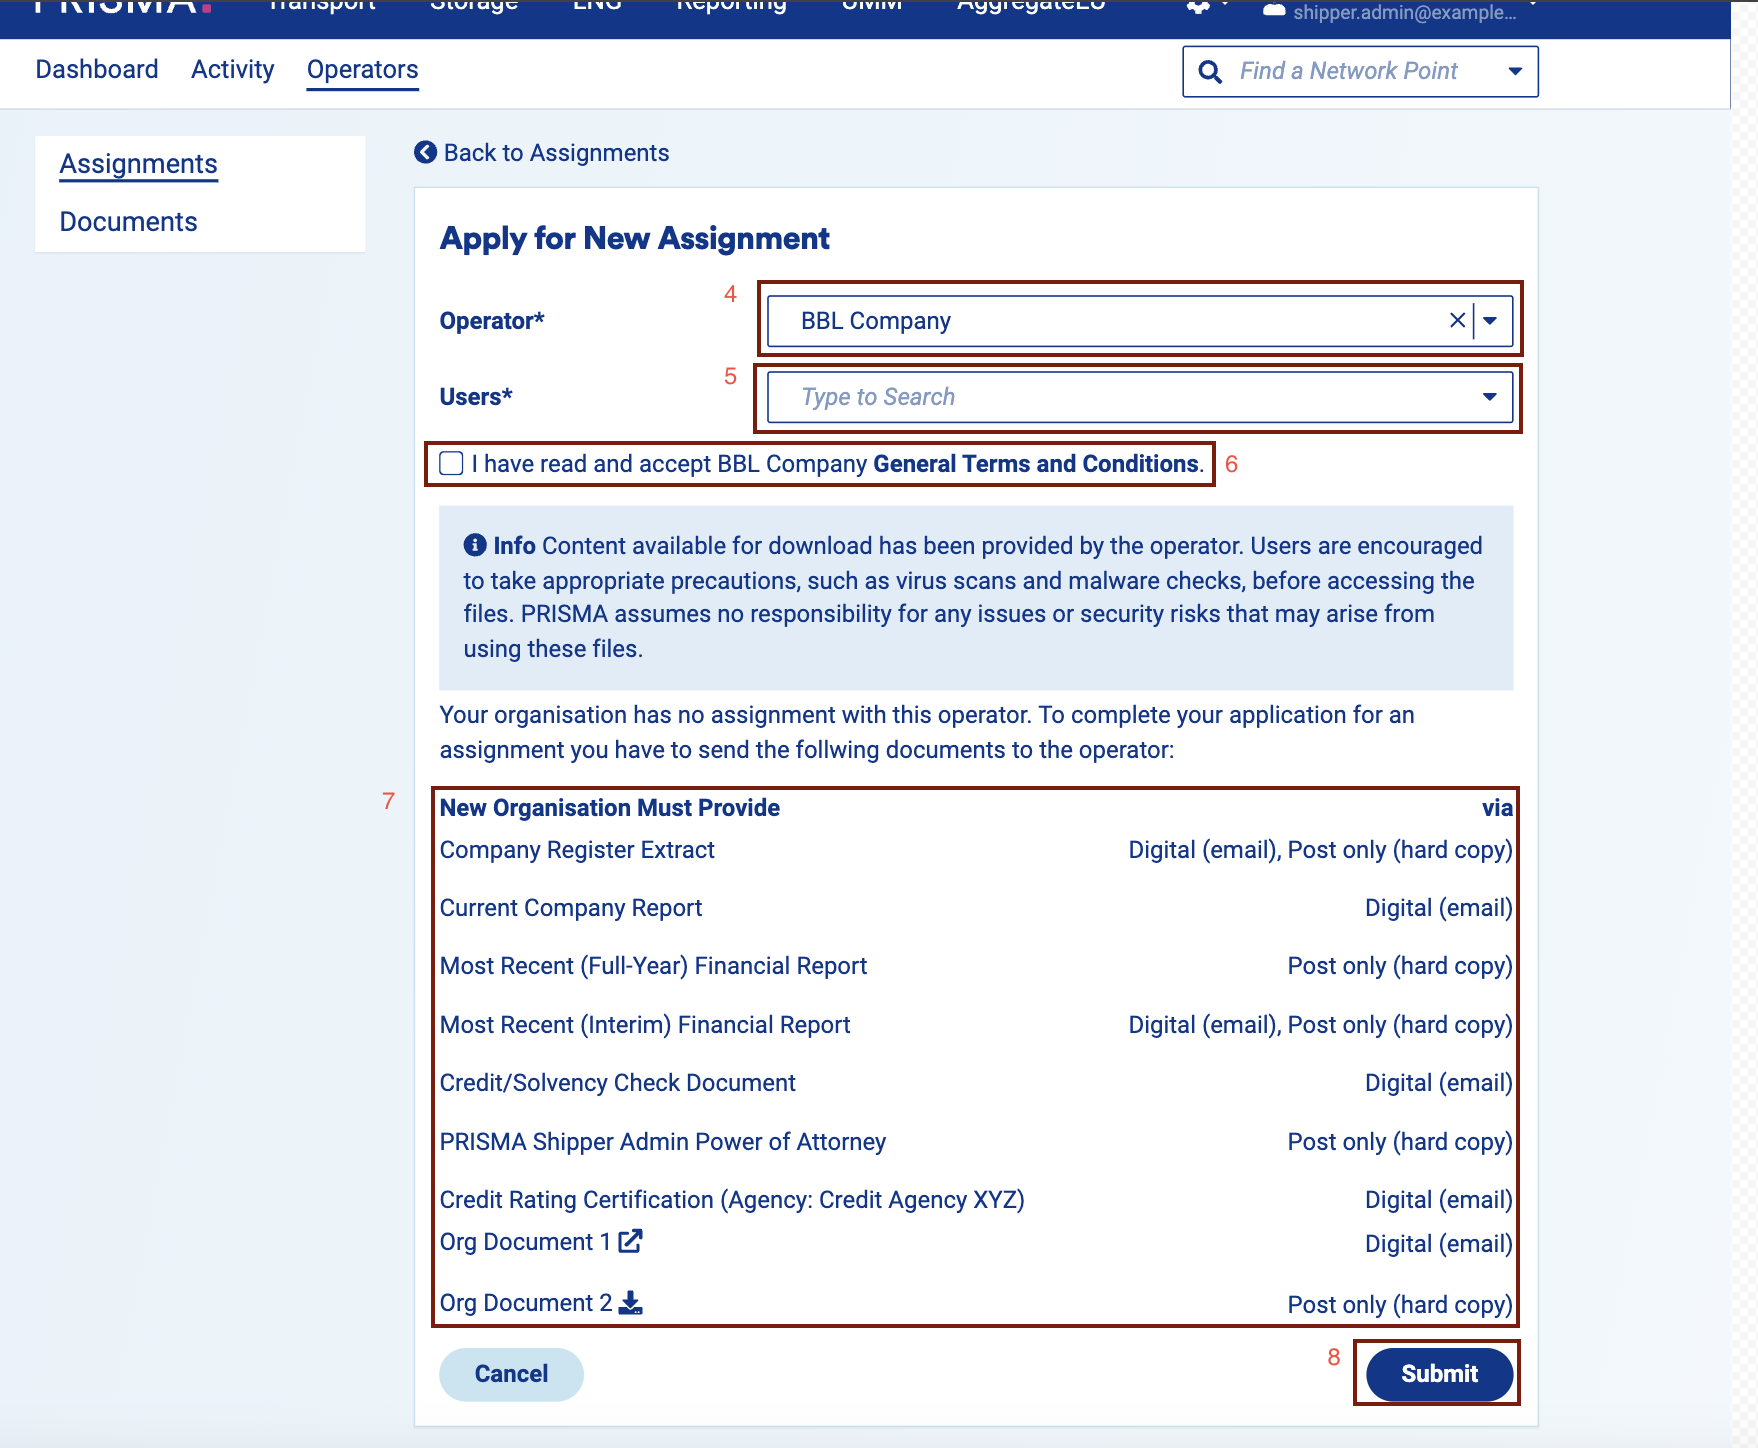
Task: Click 'PRISMA Shipper Admin Power of Attorney' text
Action: tap(663, 1142)
